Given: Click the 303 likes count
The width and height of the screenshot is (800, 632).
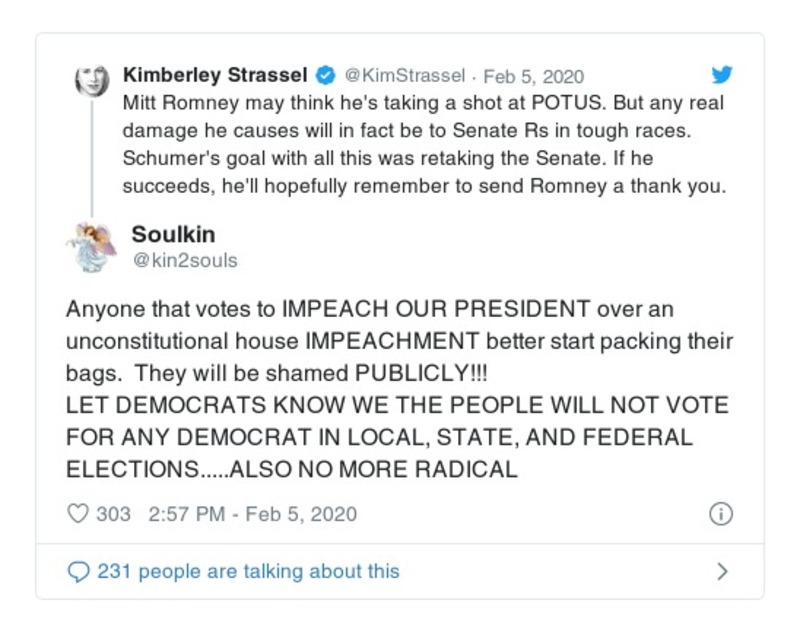Looking at the screenshot, I should click(x=113, y=514).
